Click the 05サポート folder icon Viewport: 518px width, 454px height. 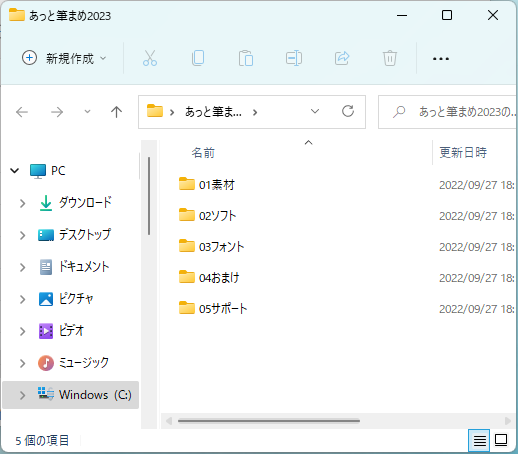click(187, 308)
